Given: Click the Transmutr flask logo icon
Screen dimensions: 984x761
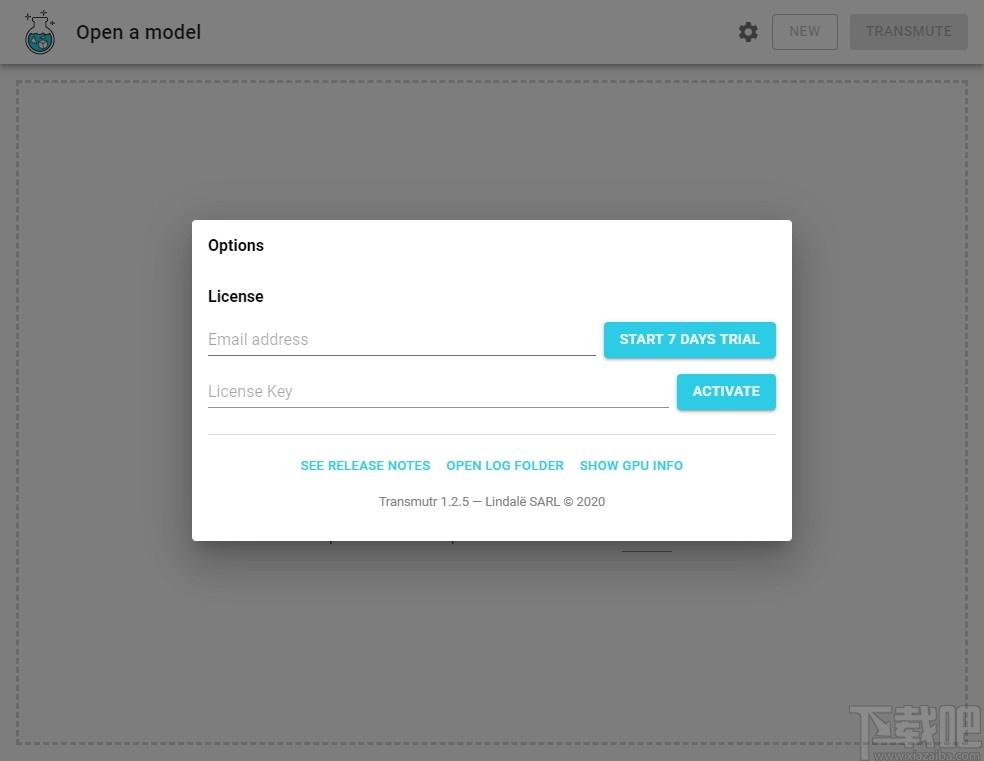Looking at the screenshot, I should [x=40, y=32].
